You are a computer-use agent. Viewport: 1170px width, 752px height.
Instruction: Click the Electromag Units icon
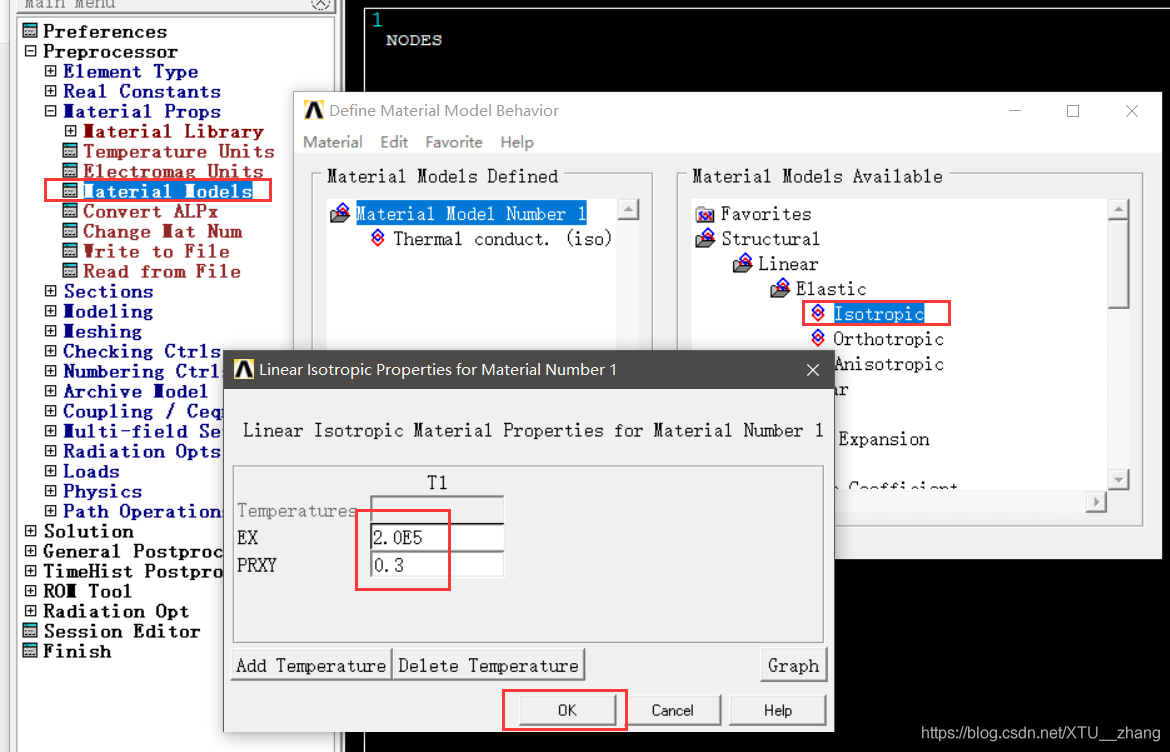[70, 171]
